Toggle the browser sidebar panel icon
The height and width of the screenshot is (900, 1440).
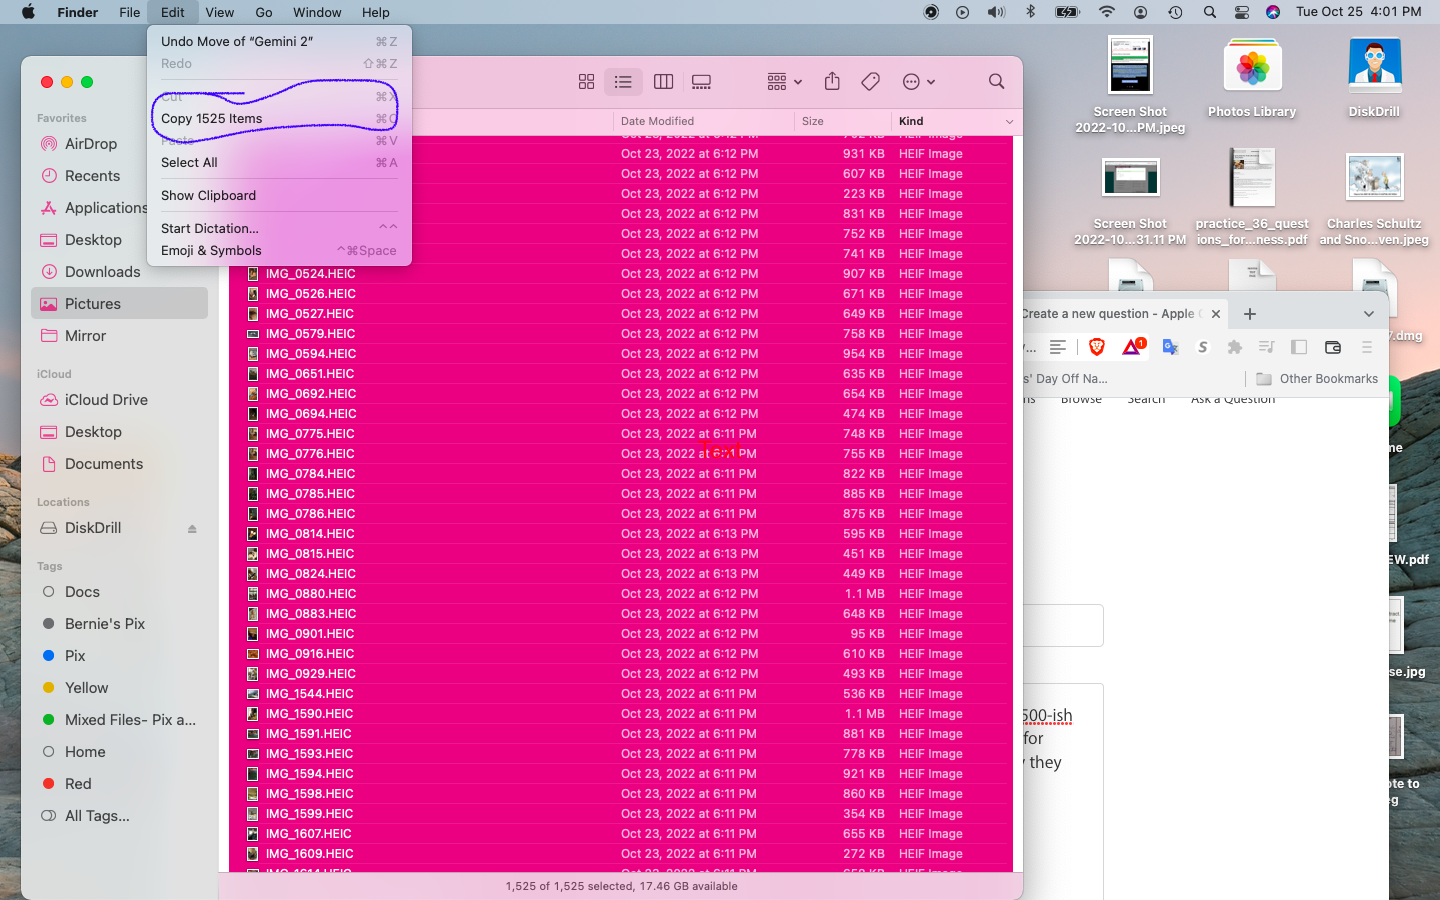click(x=1299, y=347)
